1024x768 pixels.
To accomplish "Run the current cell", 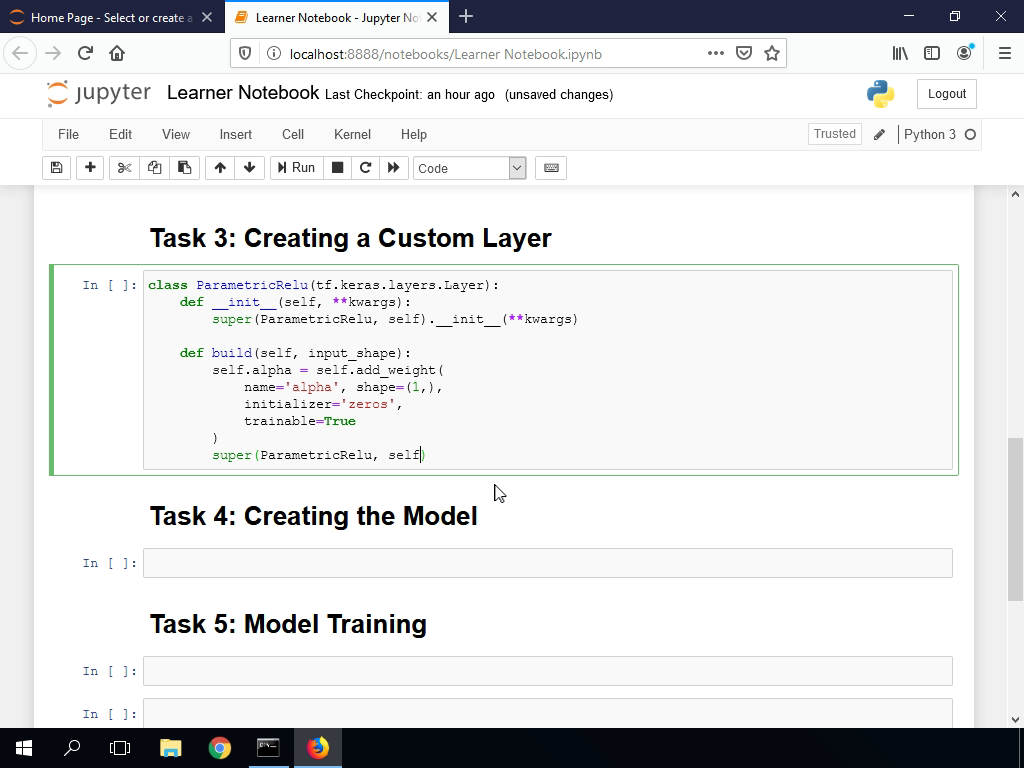I will pyautogui.click(x=296, y=168).
